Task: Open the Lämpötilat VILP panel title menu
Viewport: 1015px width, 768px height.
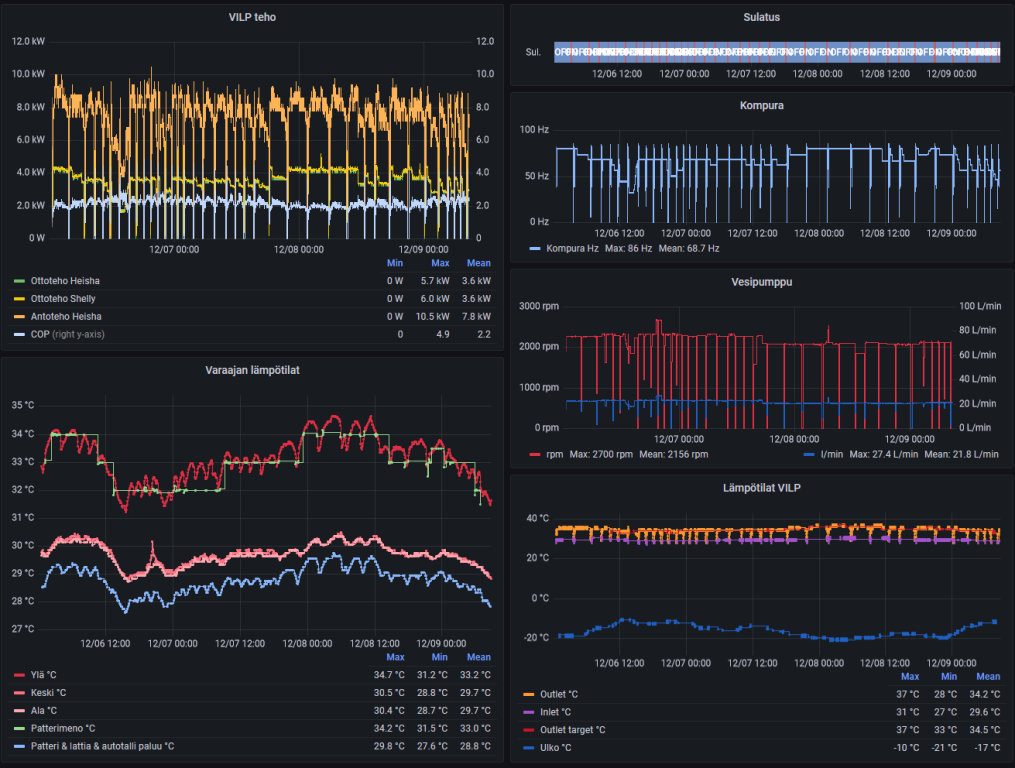Action: click(x=761, y=488)
